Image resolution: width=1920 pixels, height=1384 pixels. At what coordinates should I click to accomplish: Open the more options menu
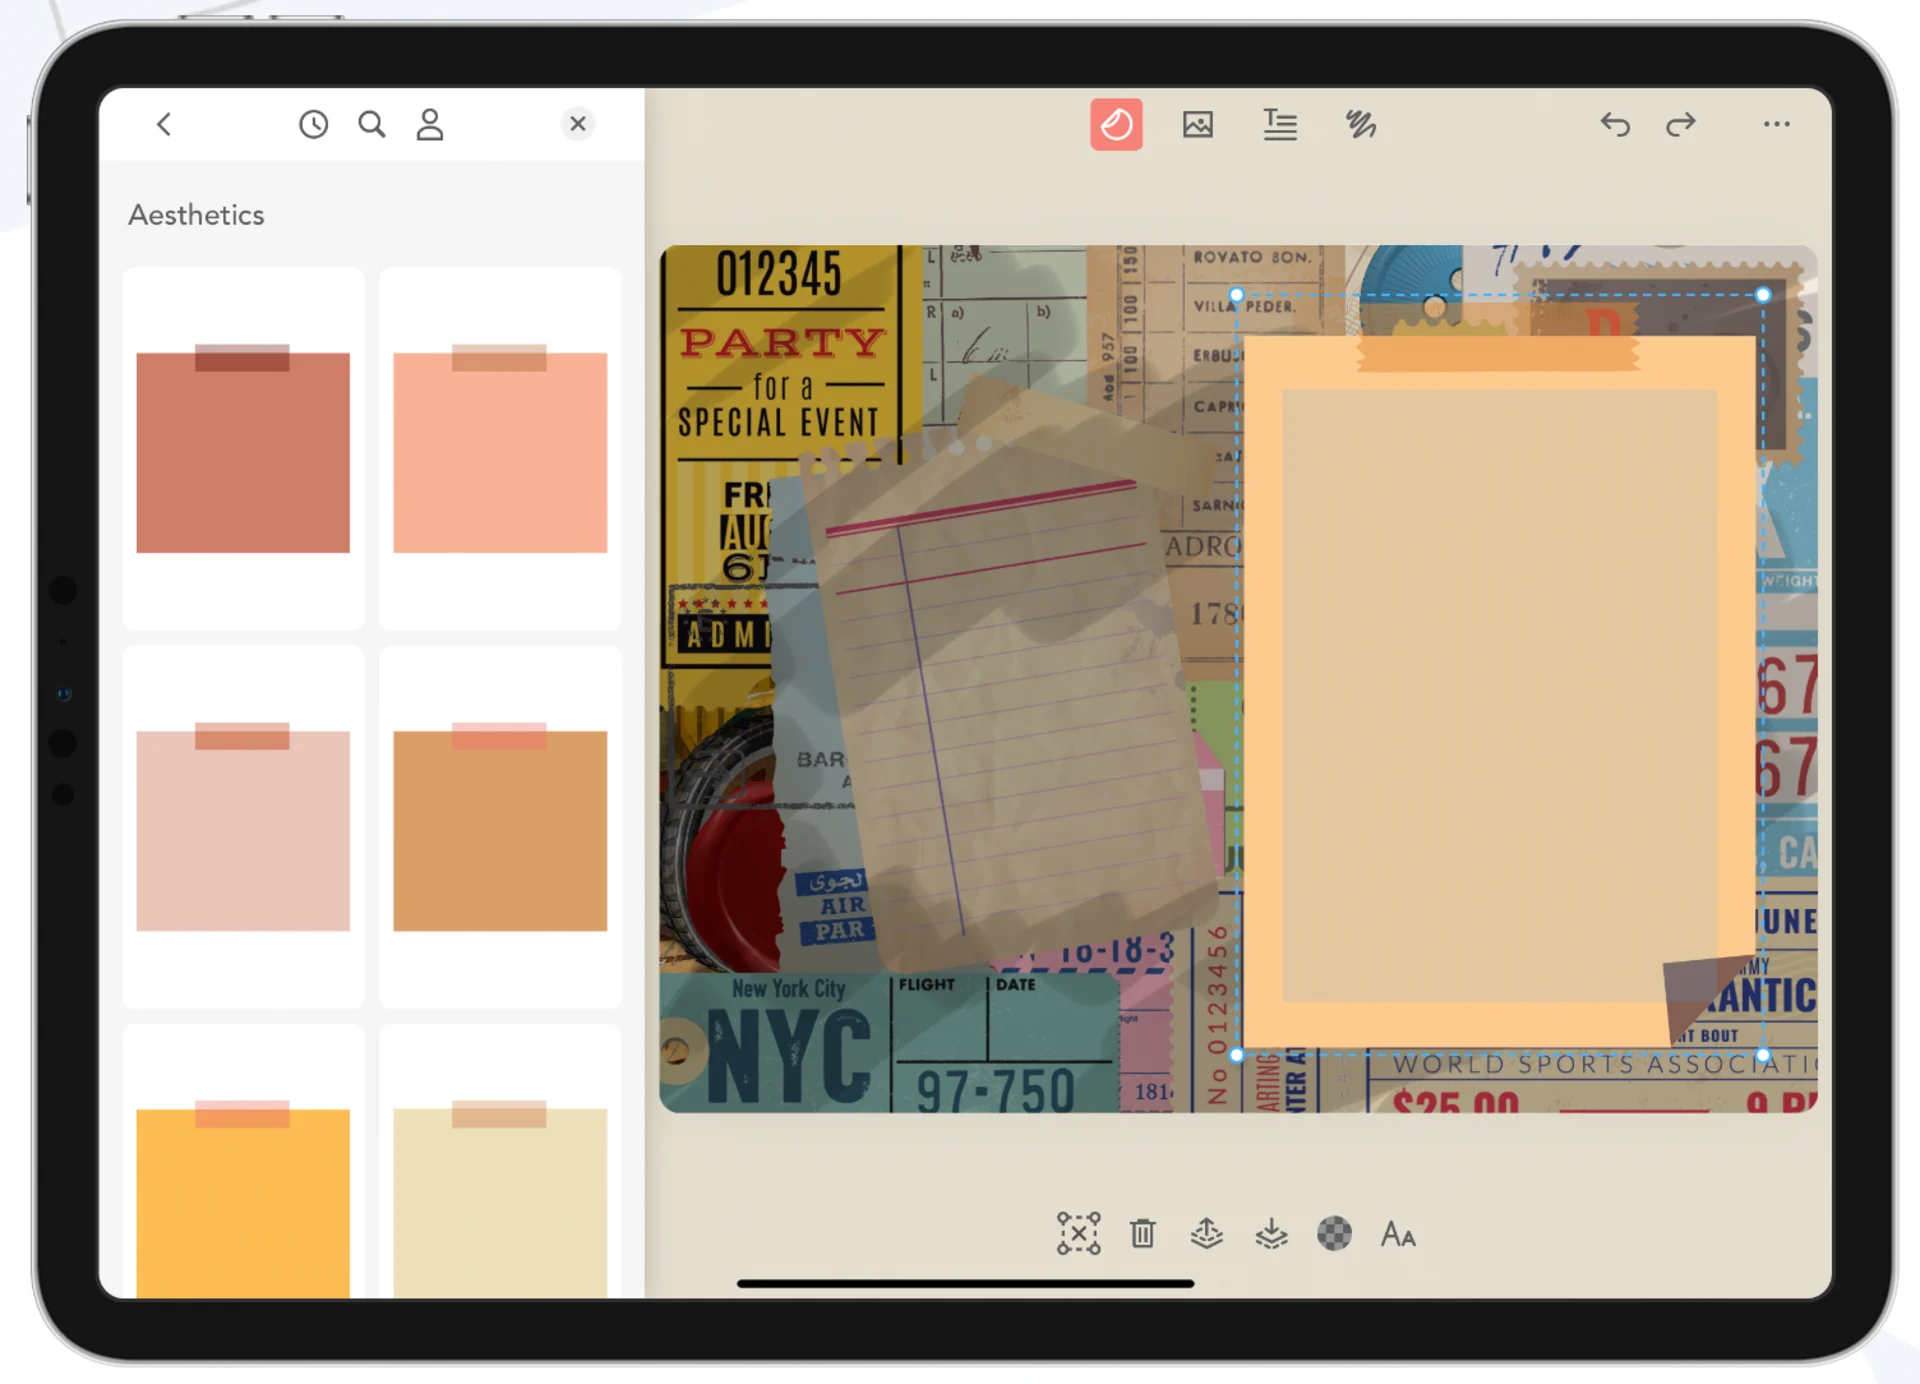coord(1776,124)
